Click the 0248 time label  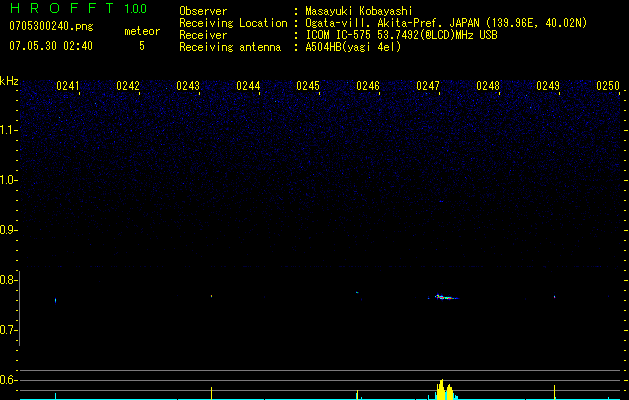point(488,86)
